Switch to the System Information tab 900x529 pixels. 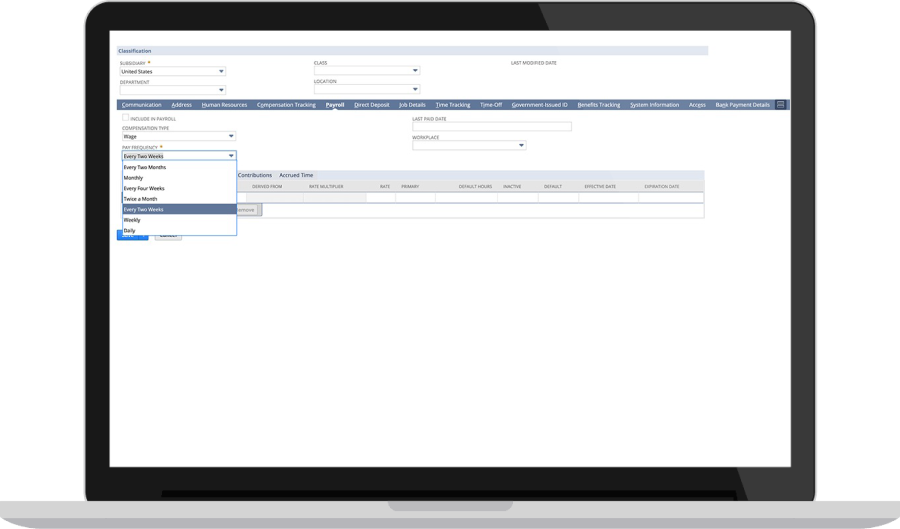[x=654, y=105]
